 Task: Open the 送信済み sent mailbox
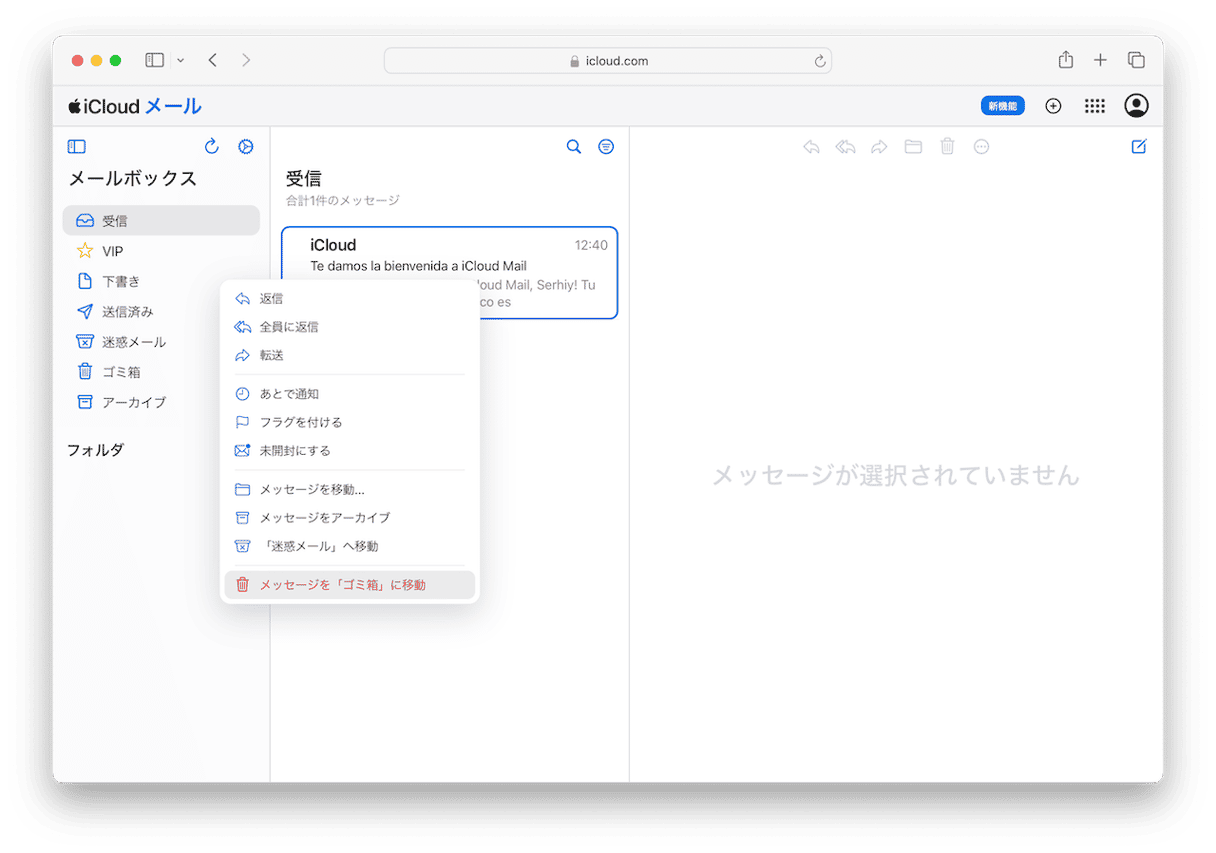(x=161, y=311)
